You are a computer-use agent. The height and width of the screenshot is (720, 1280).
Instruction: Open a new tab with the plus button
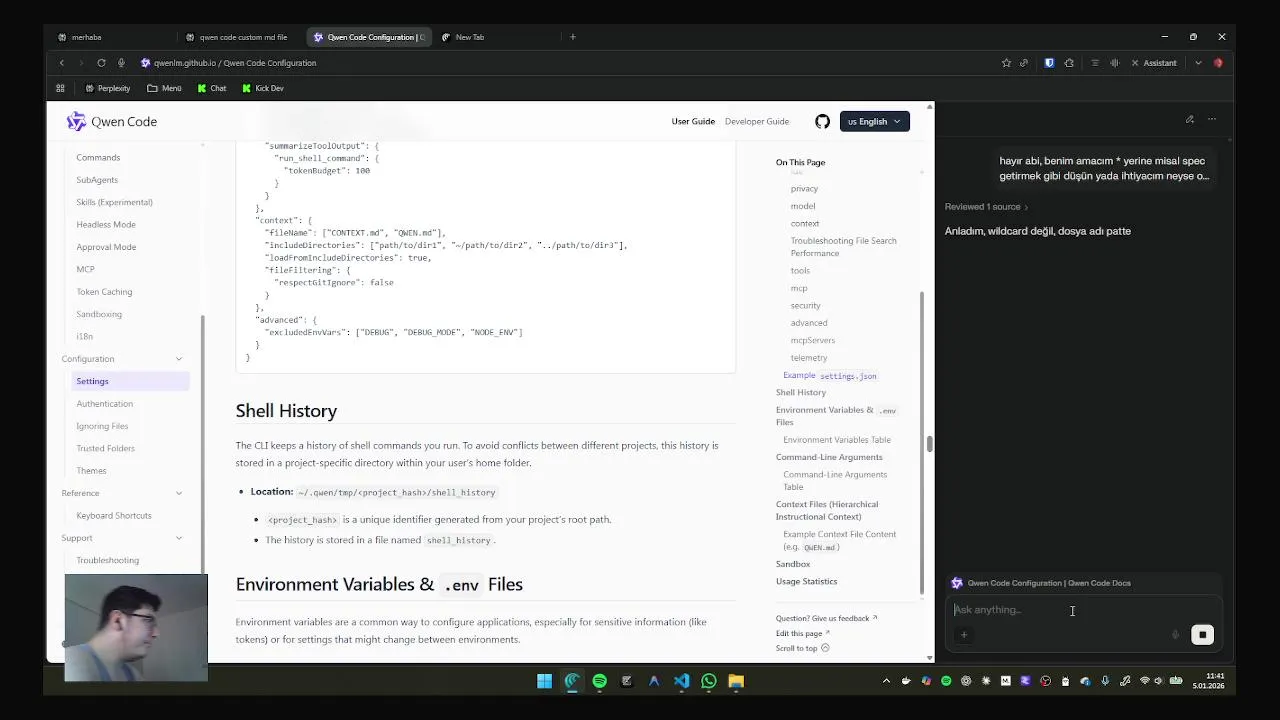pos(572,37)
